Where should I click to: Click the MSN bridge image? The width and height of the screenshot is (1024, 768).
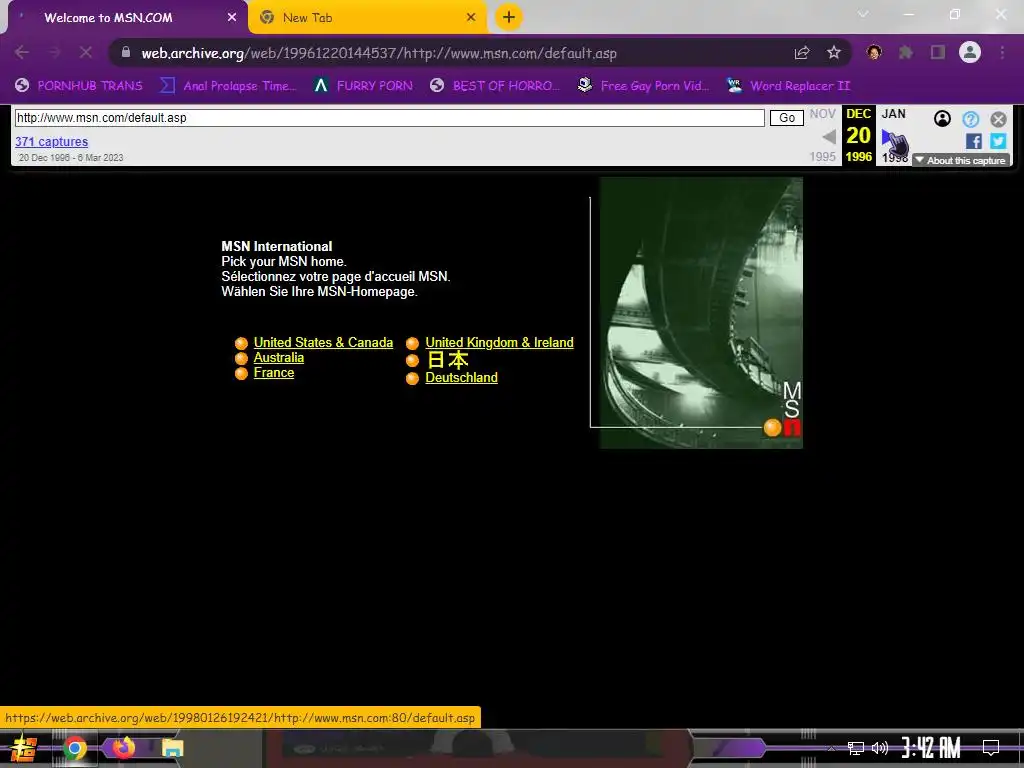(701, 313)
